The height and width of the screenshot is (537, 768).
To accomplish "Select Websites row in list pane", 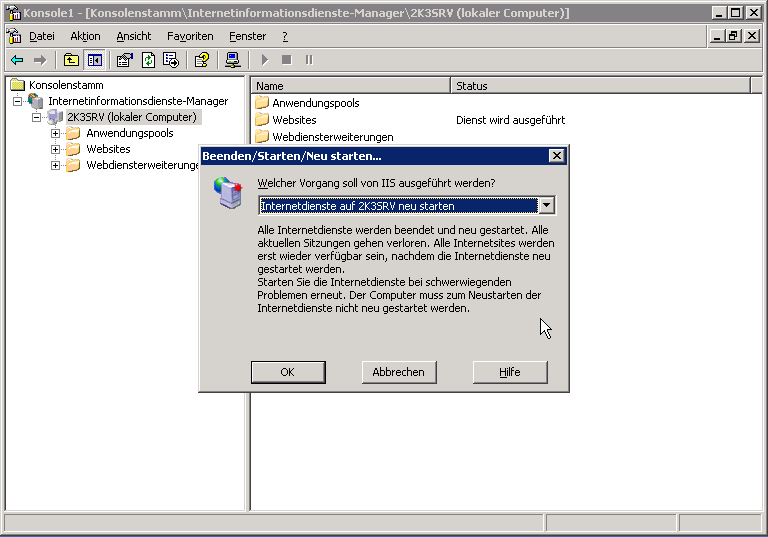I will [x=294, y=120].
